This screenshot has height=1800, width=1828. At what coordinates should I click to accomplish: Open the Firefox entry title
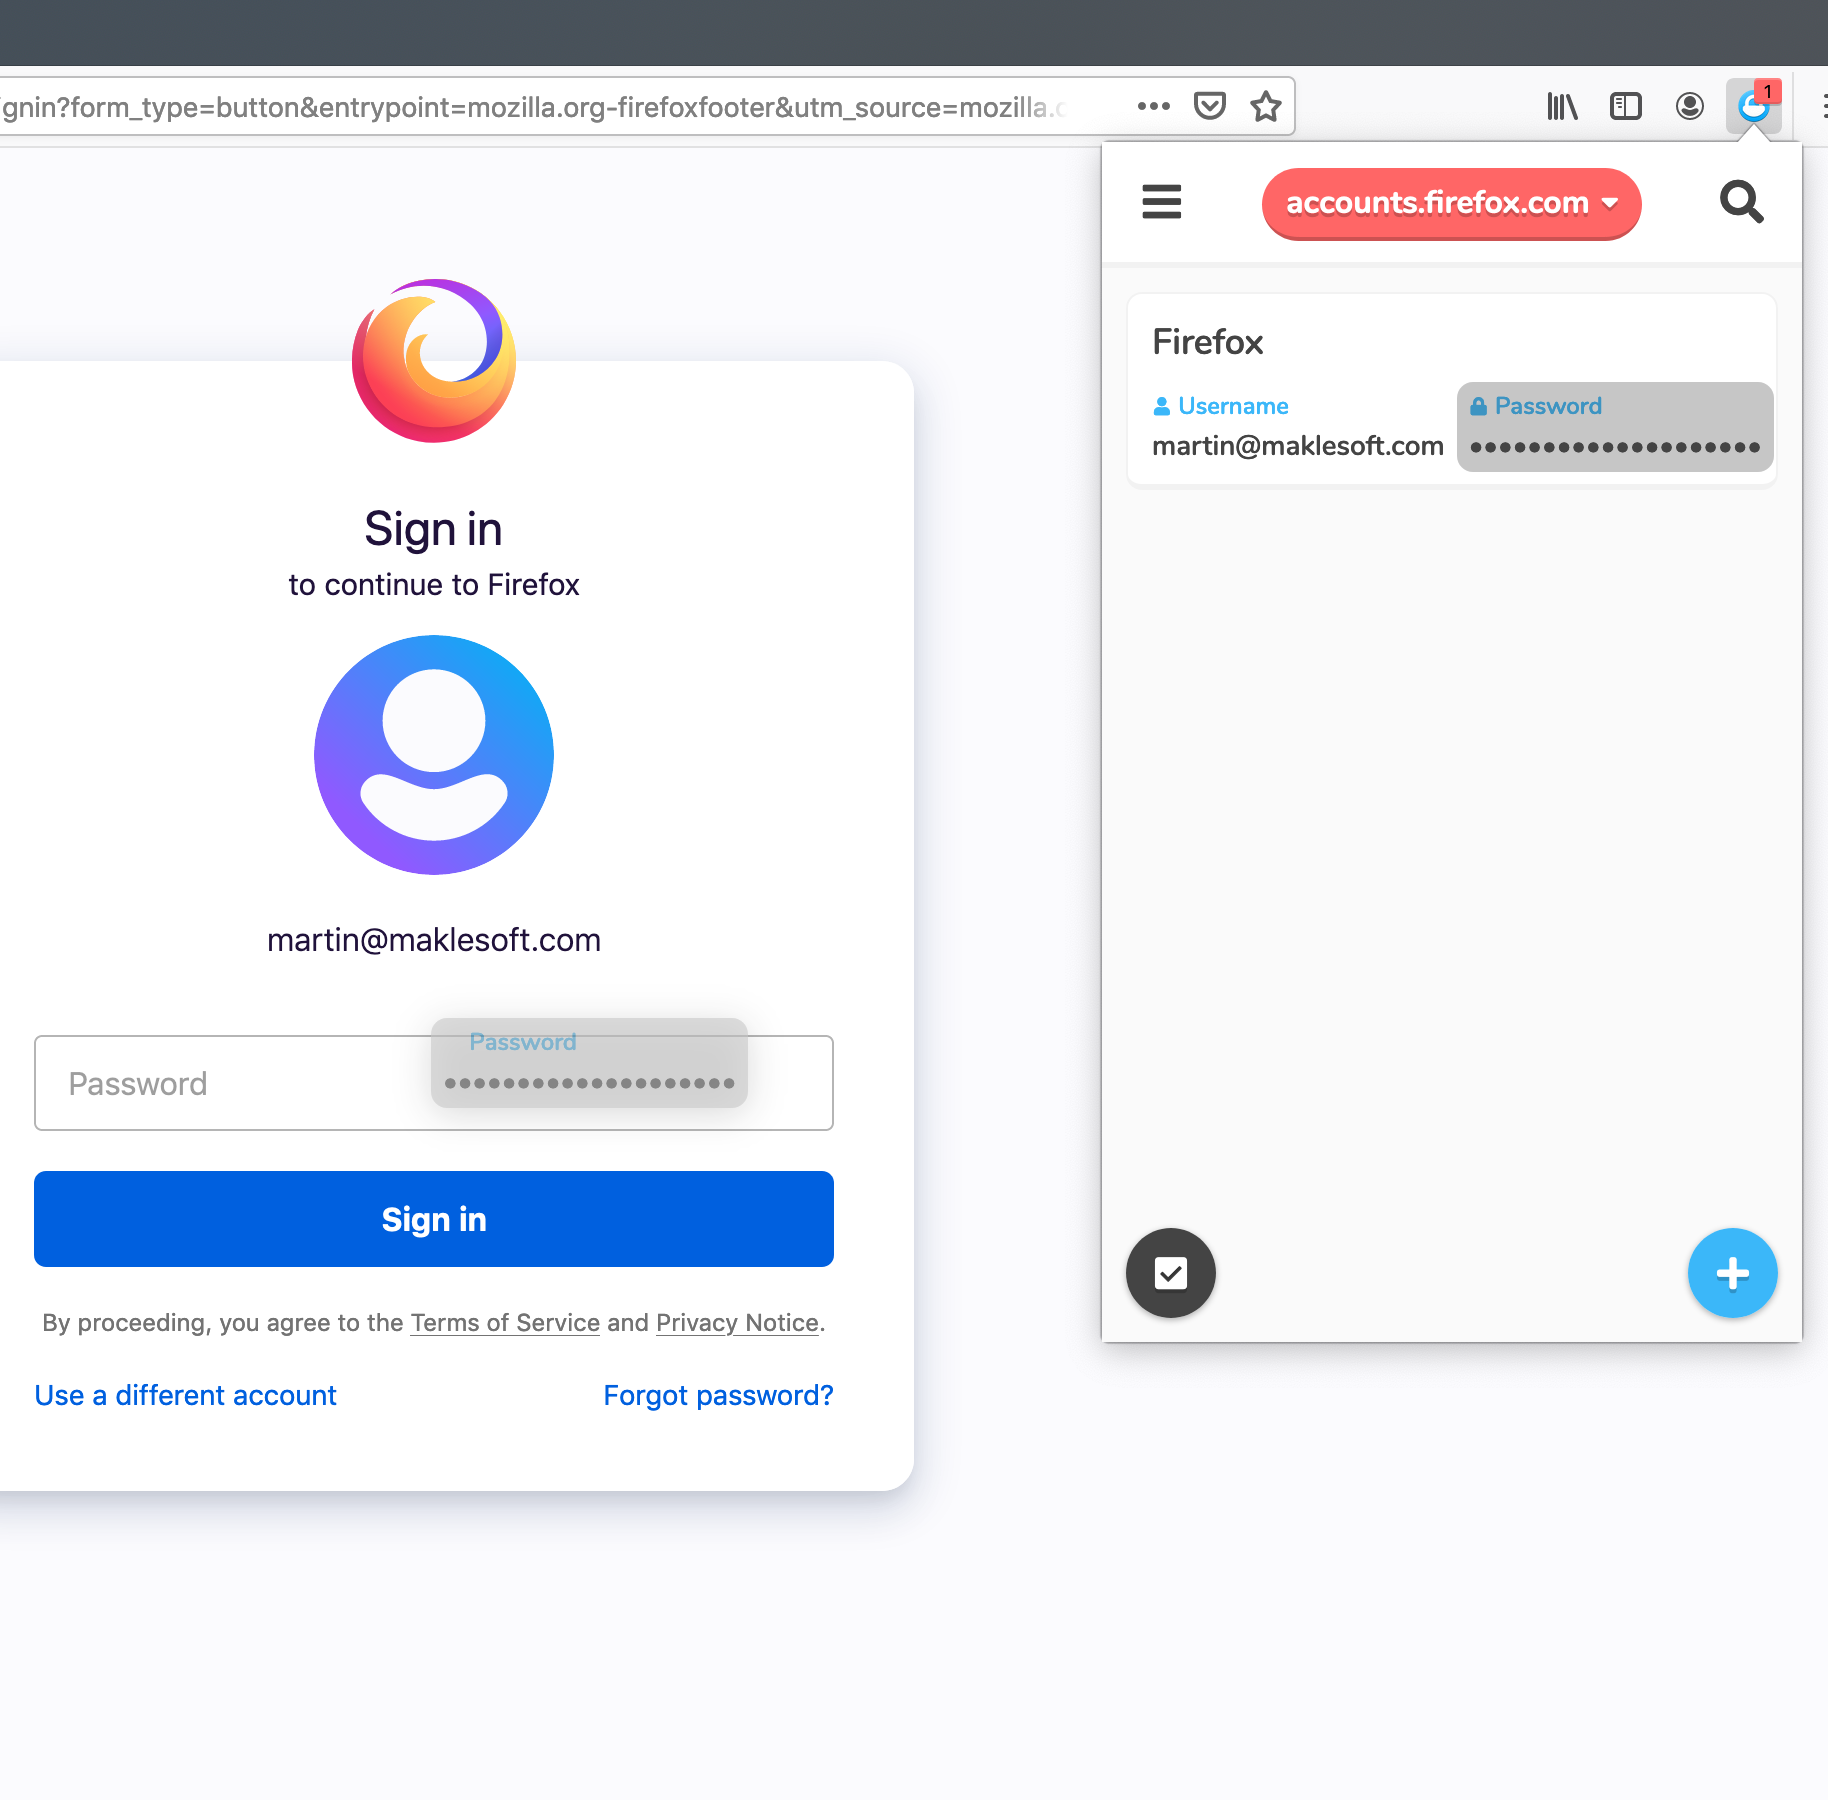point(1207,342)
